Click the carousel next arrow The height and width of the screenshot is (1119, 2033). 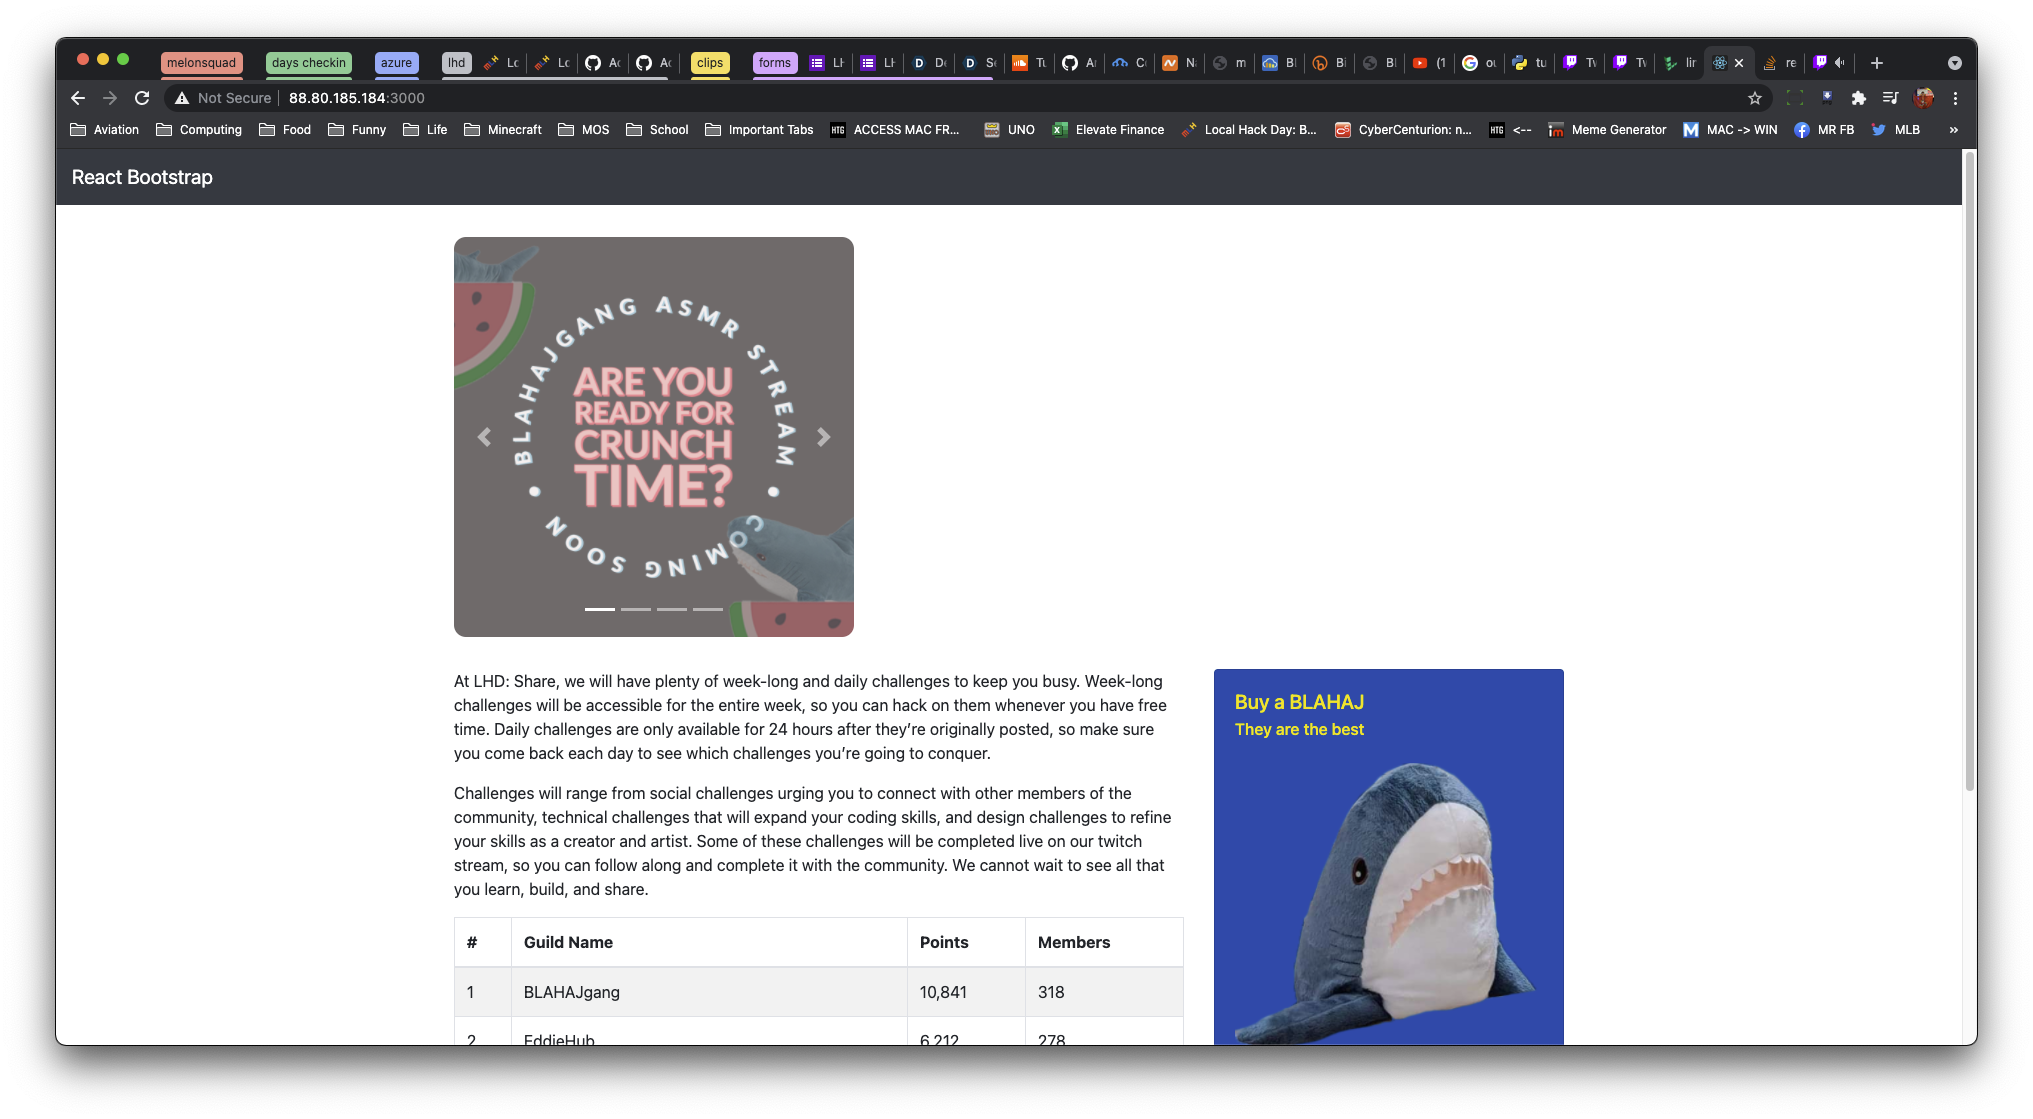coord(823,437)
